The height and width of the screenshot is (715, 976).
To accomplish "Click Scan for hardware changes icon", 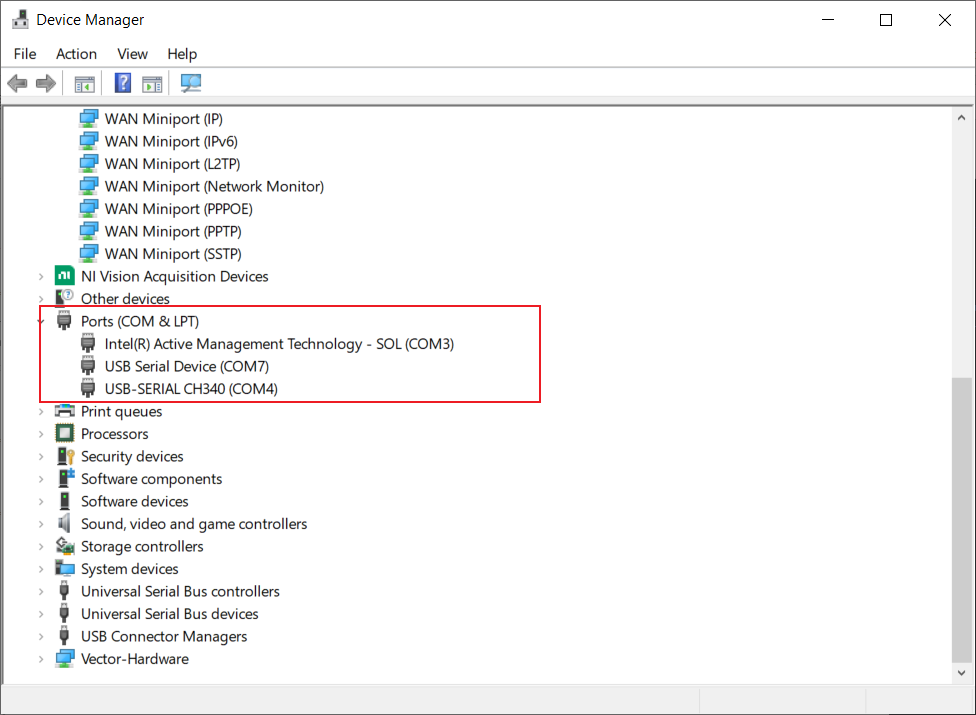I will 190,83.
